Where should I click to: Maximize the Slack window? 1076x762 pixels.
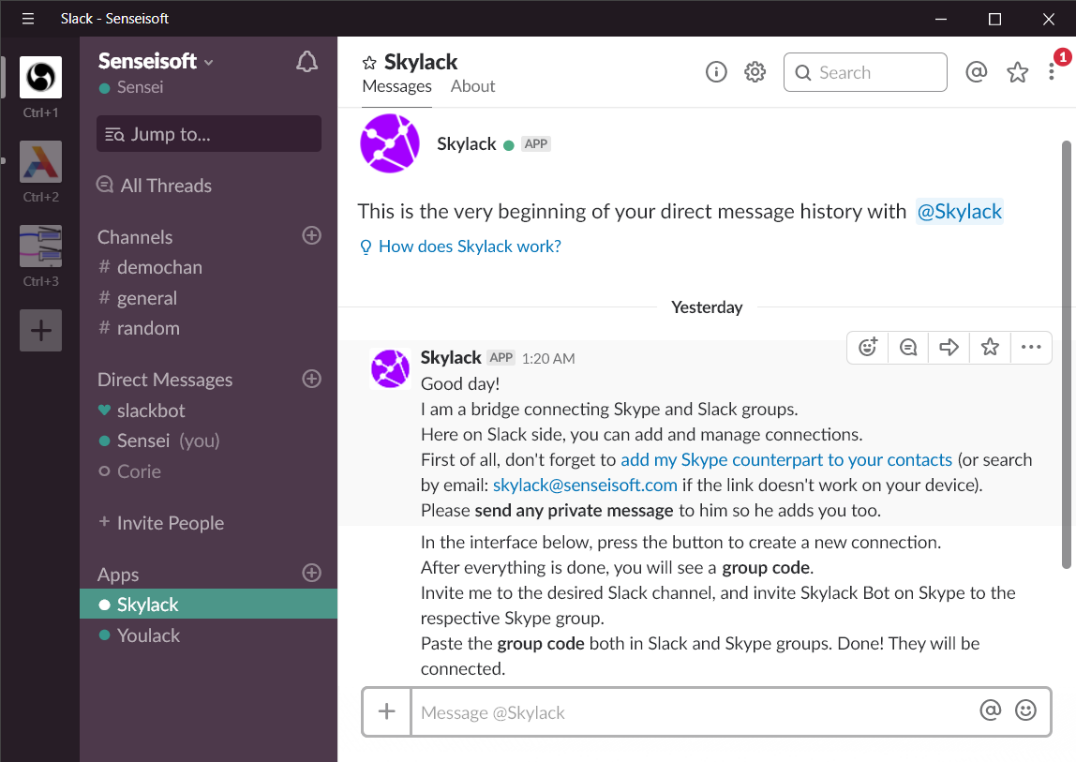point(994,19)
